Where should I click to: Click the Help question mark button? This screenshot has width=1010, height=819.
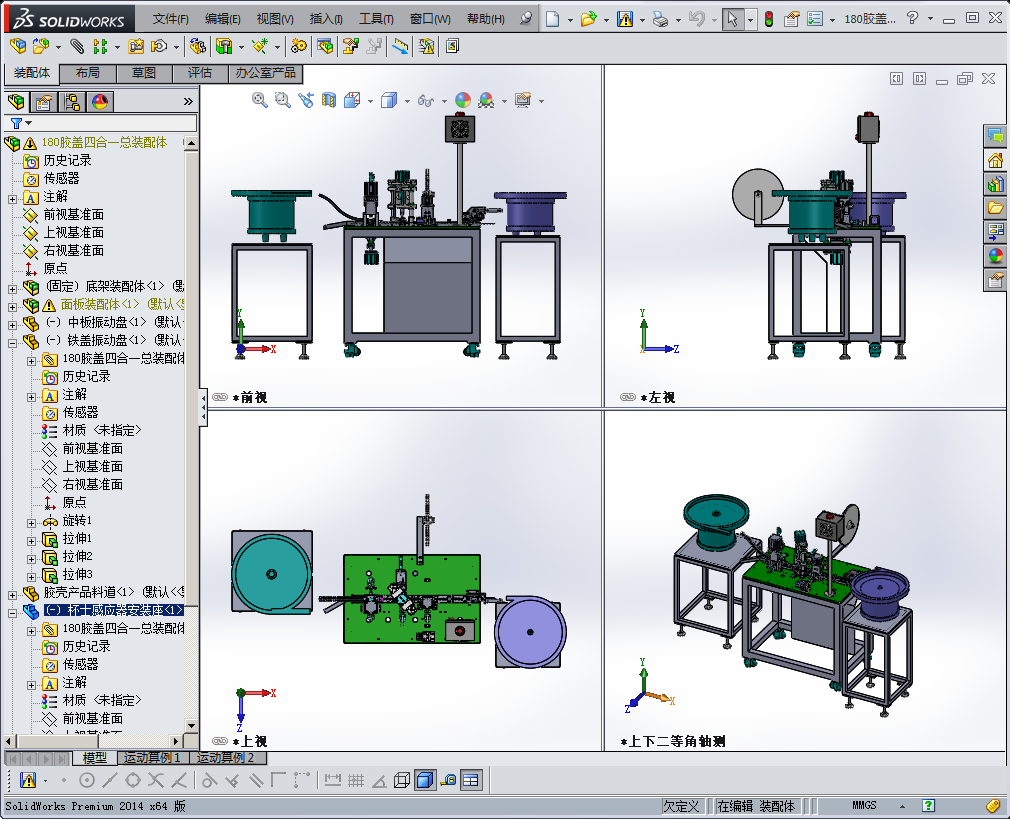coord(912,18)
